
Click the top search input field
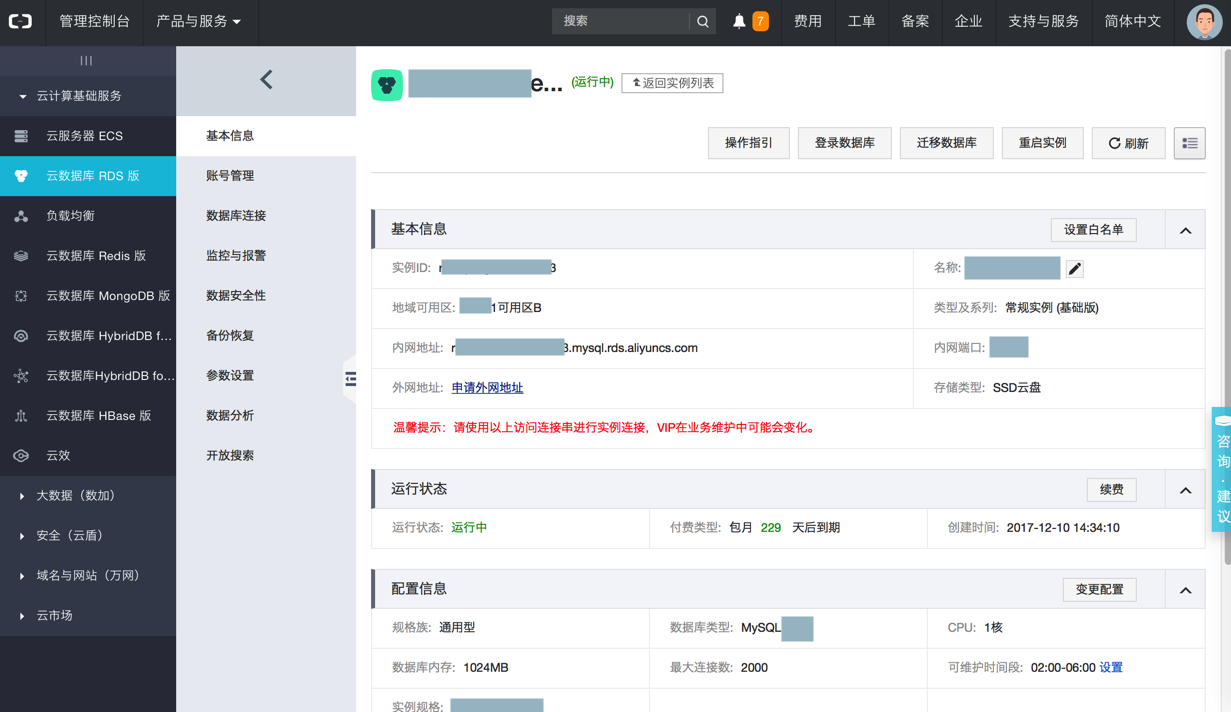pos(621,21)
